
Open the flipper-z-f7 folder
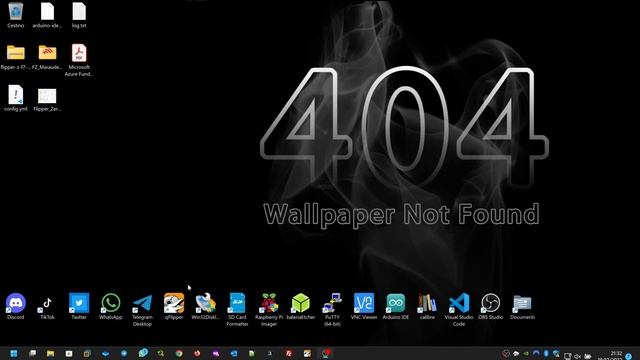coord(16,57)
